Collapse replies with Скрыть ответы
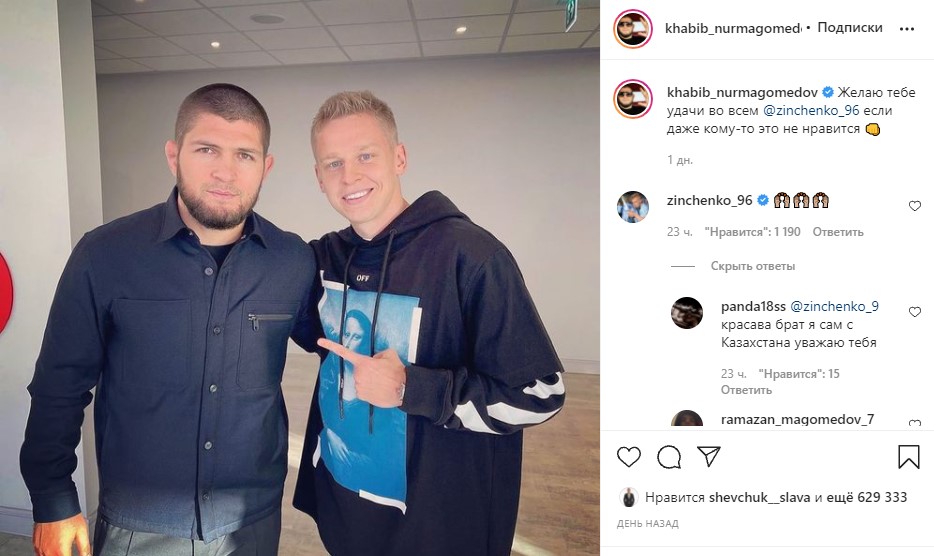 click(752, 266)
